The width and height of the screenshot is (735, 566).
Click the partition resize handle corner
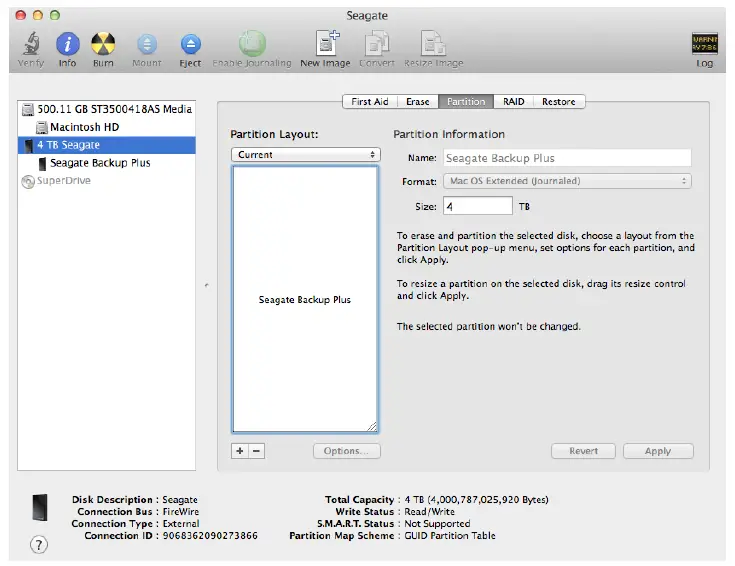coord(372,426)
